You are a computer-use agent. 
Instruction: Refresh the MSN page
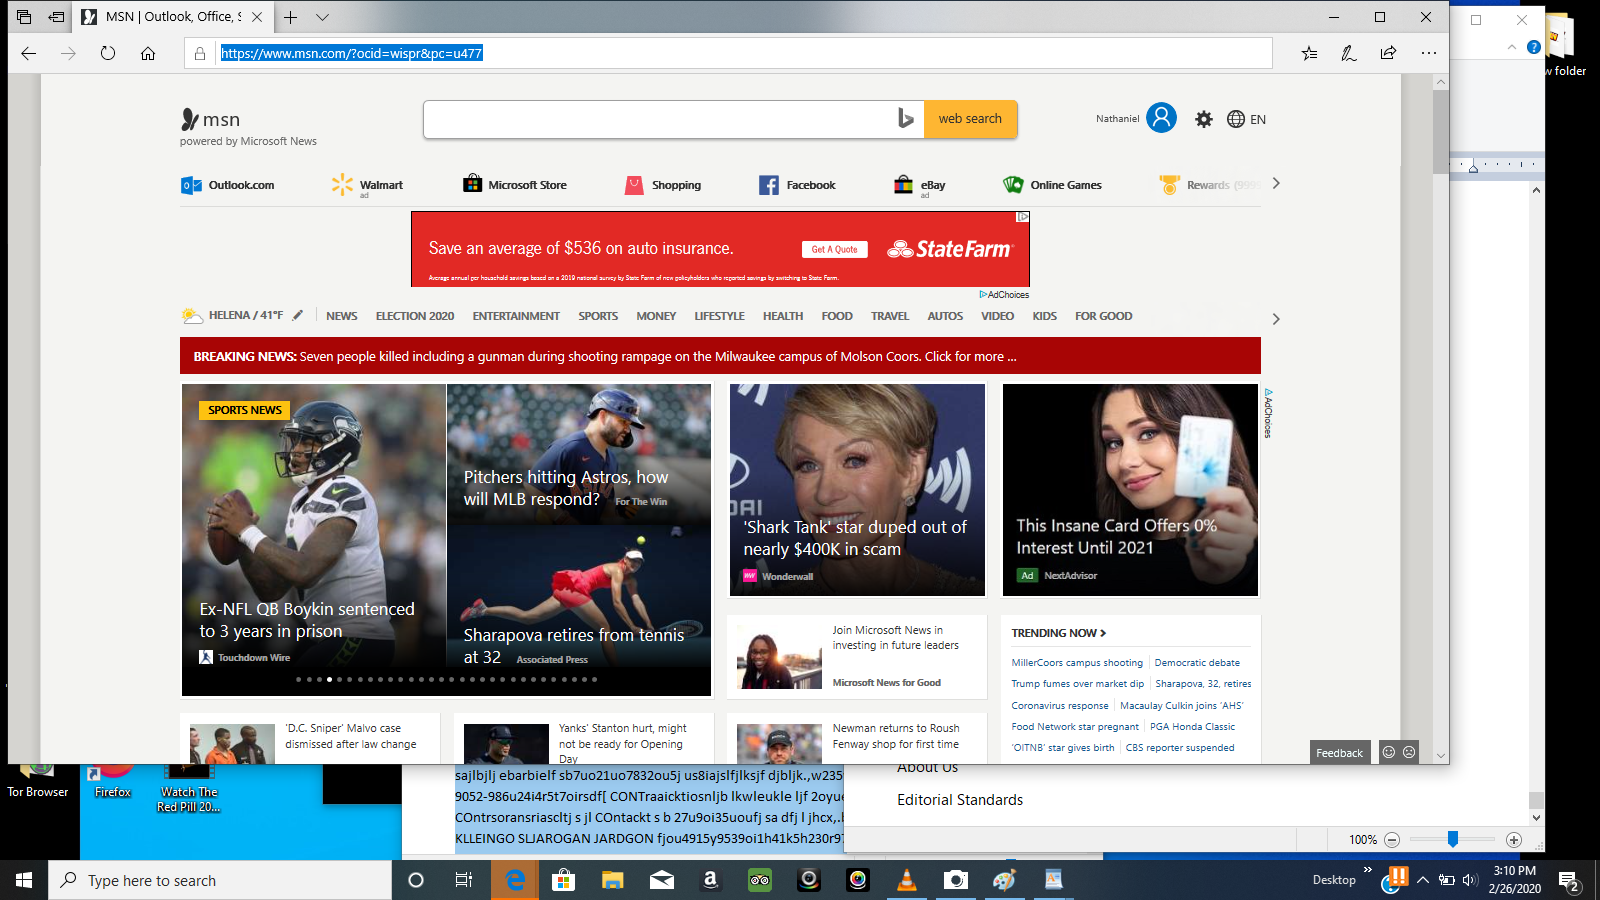point(108,54)
